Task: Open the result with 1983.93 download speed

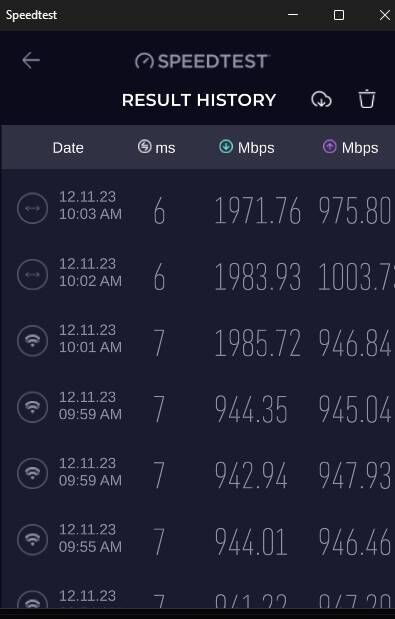Action: pos(198,275)
